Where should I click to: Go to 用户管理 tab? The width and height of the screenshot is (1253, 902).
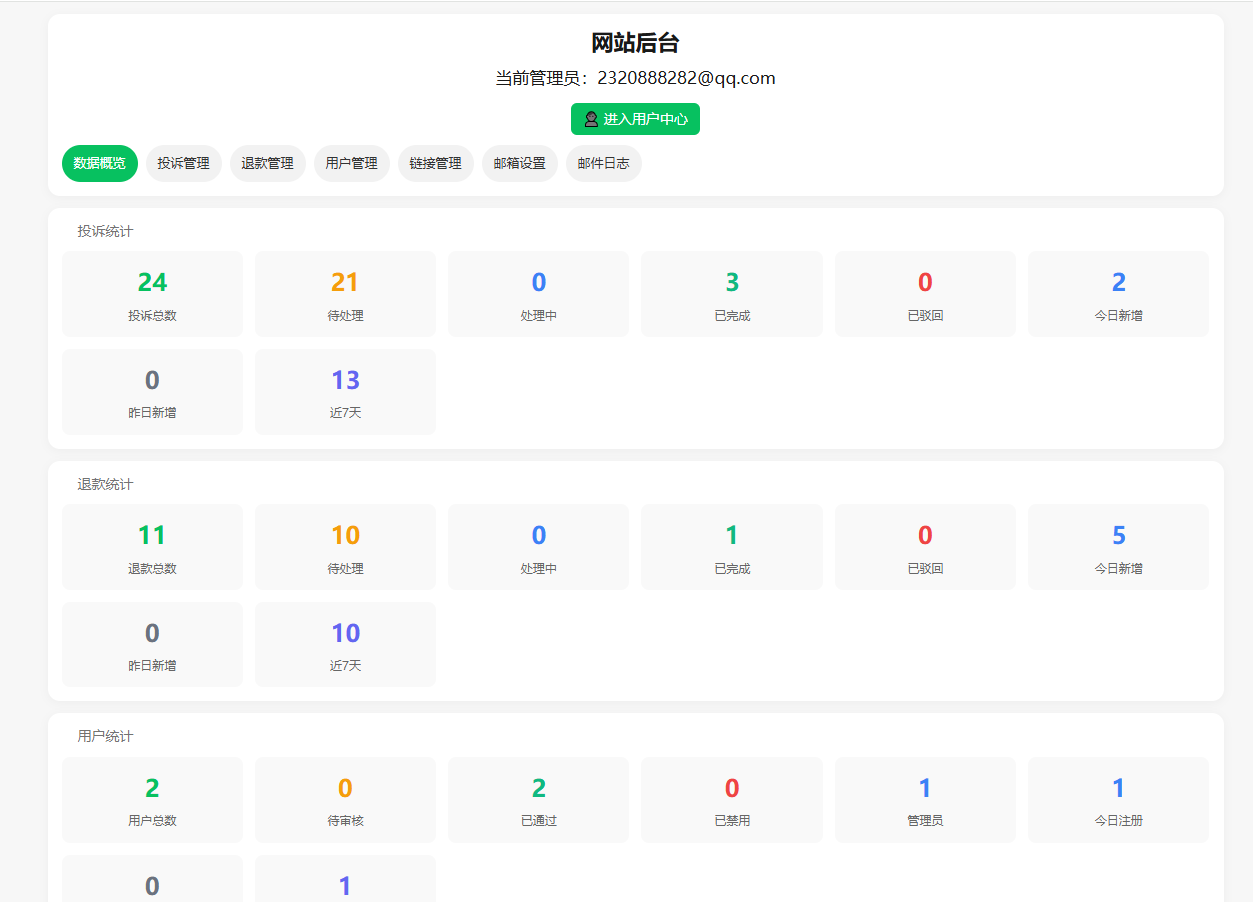point(352,164)
